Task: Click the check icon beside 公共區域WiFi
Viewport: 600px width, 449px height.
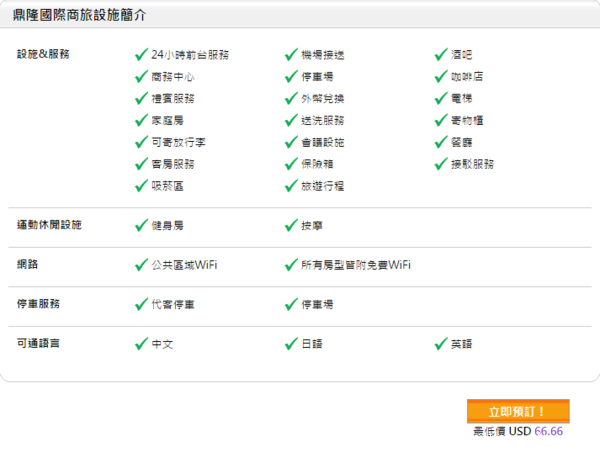Action: coord(141,265)
